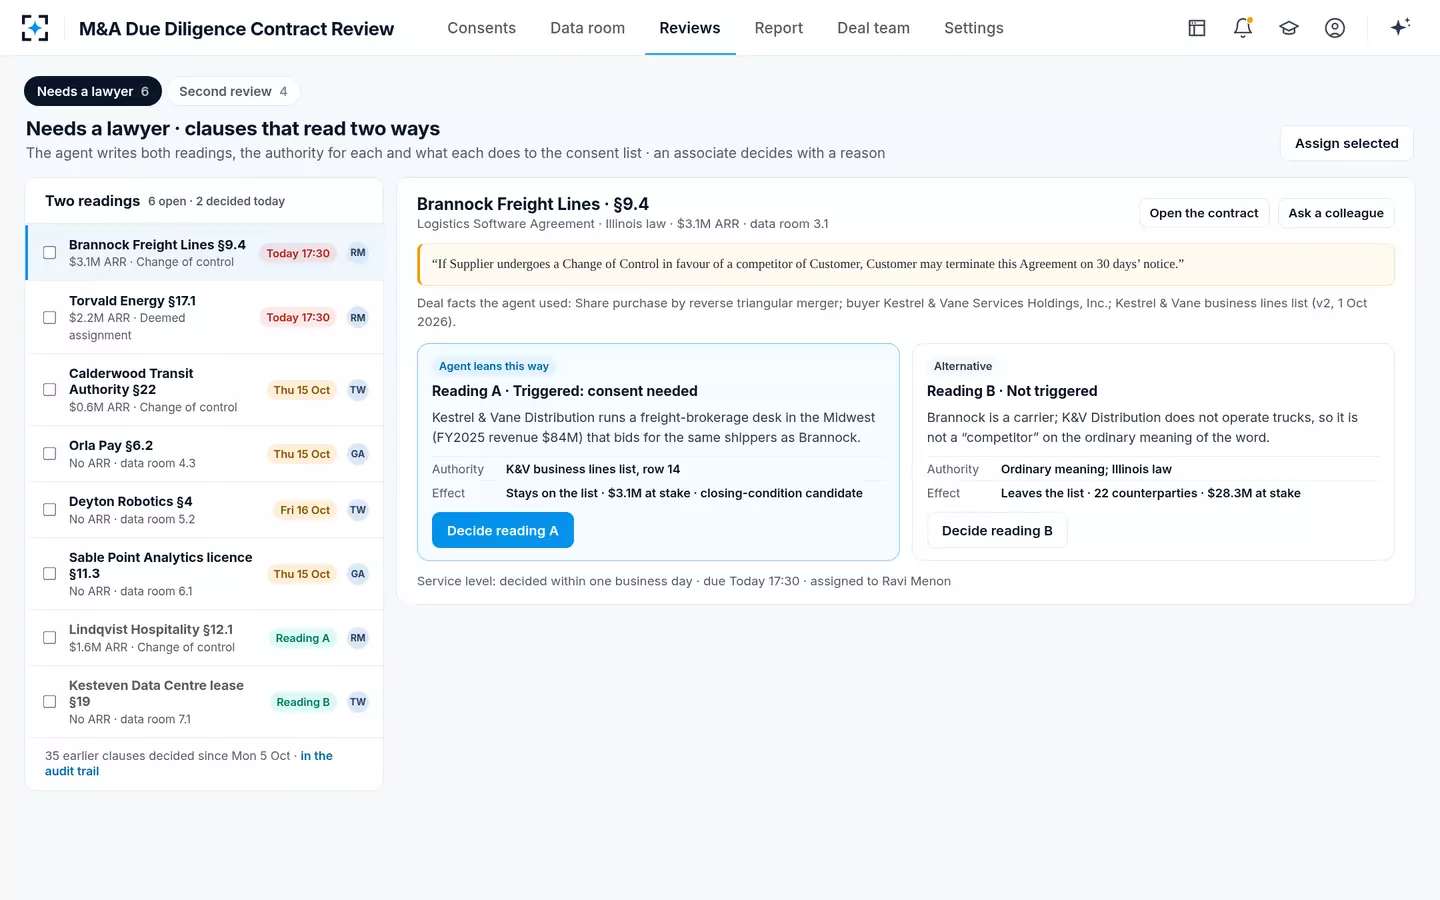Select the Torvald Energy §17.1 checkbox
This screenshot has width=1440, height=900.
click(x=49, y=318)
